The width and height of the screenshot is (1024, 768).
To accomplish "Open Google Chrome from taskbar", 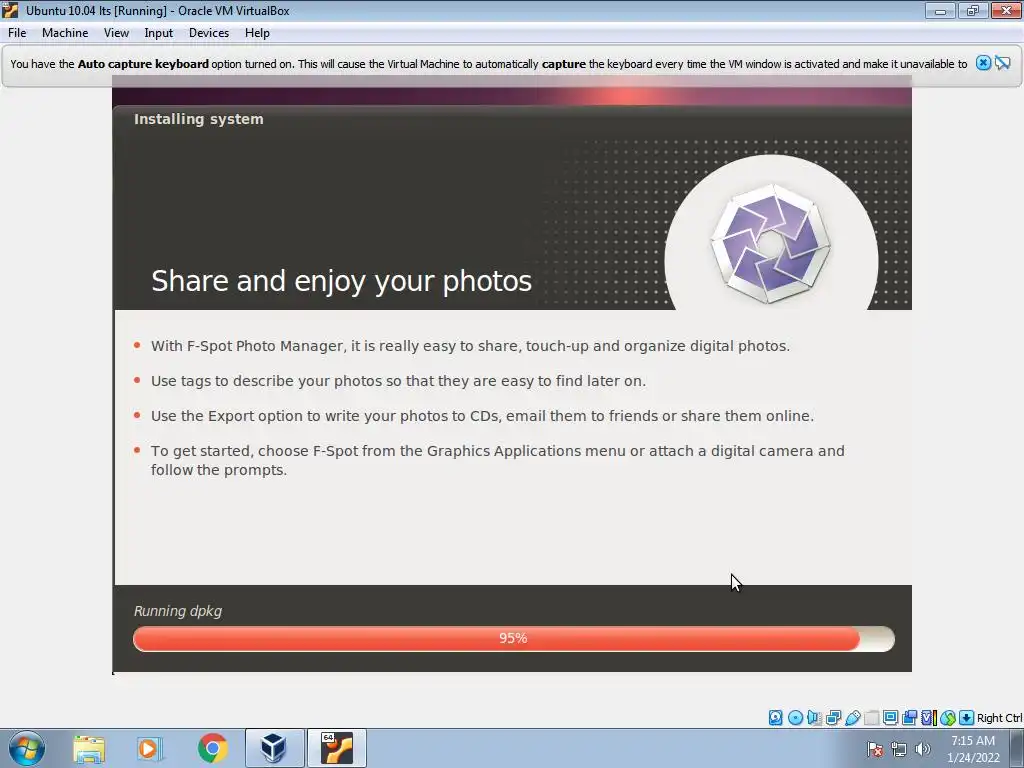I will [x=212, y=748].
